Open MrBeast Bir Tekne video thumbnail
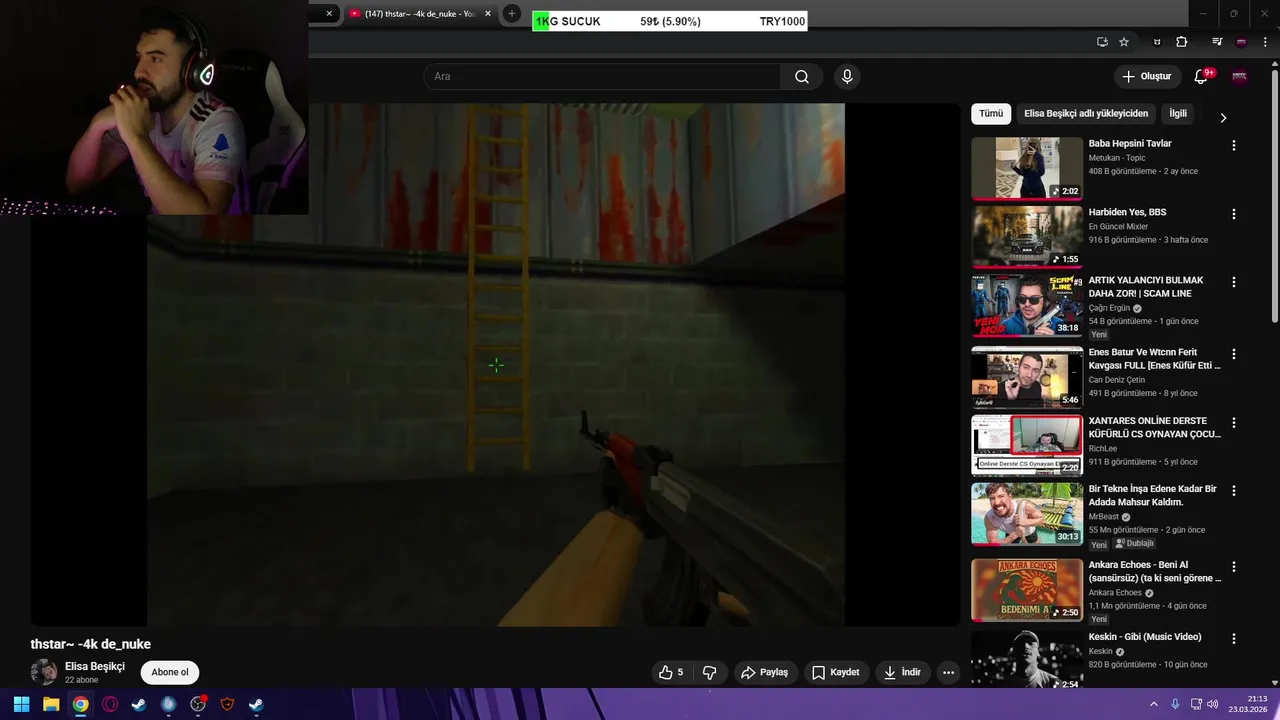 point(1027,515)
